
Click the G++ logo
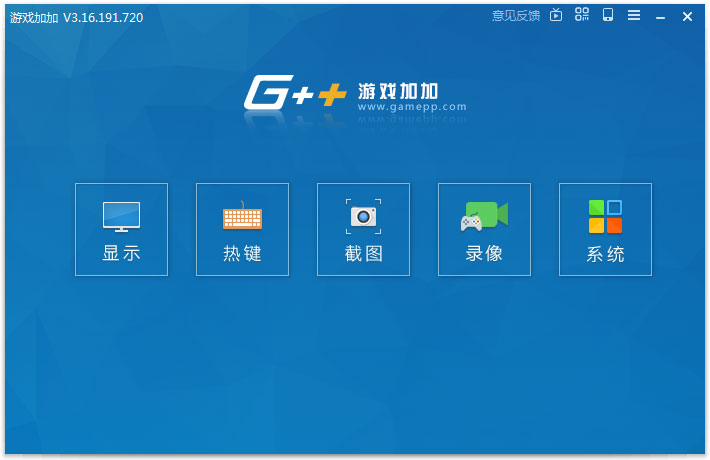(295, 92)
